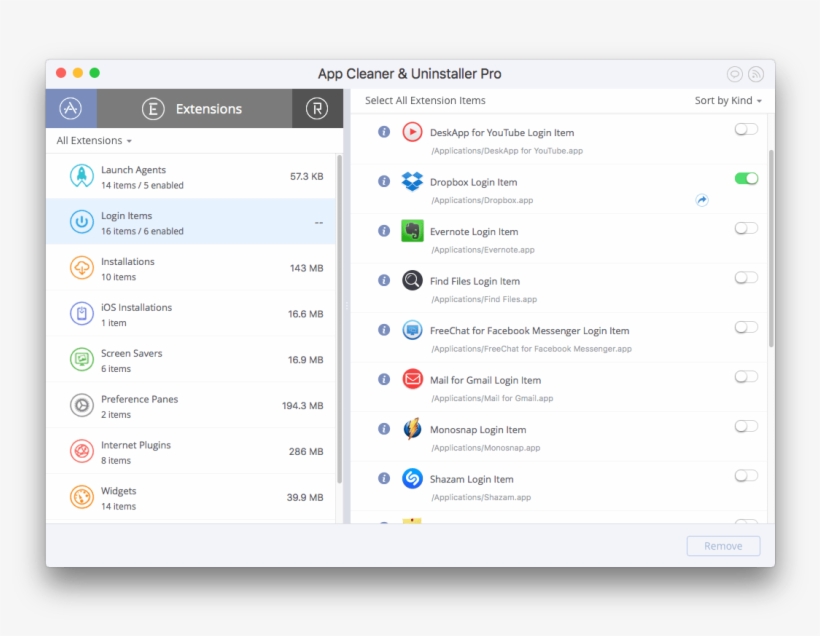This screenshot has width=820, height=636.
Task: Show info for Evernote Login Item
Action: click(384, 231)
